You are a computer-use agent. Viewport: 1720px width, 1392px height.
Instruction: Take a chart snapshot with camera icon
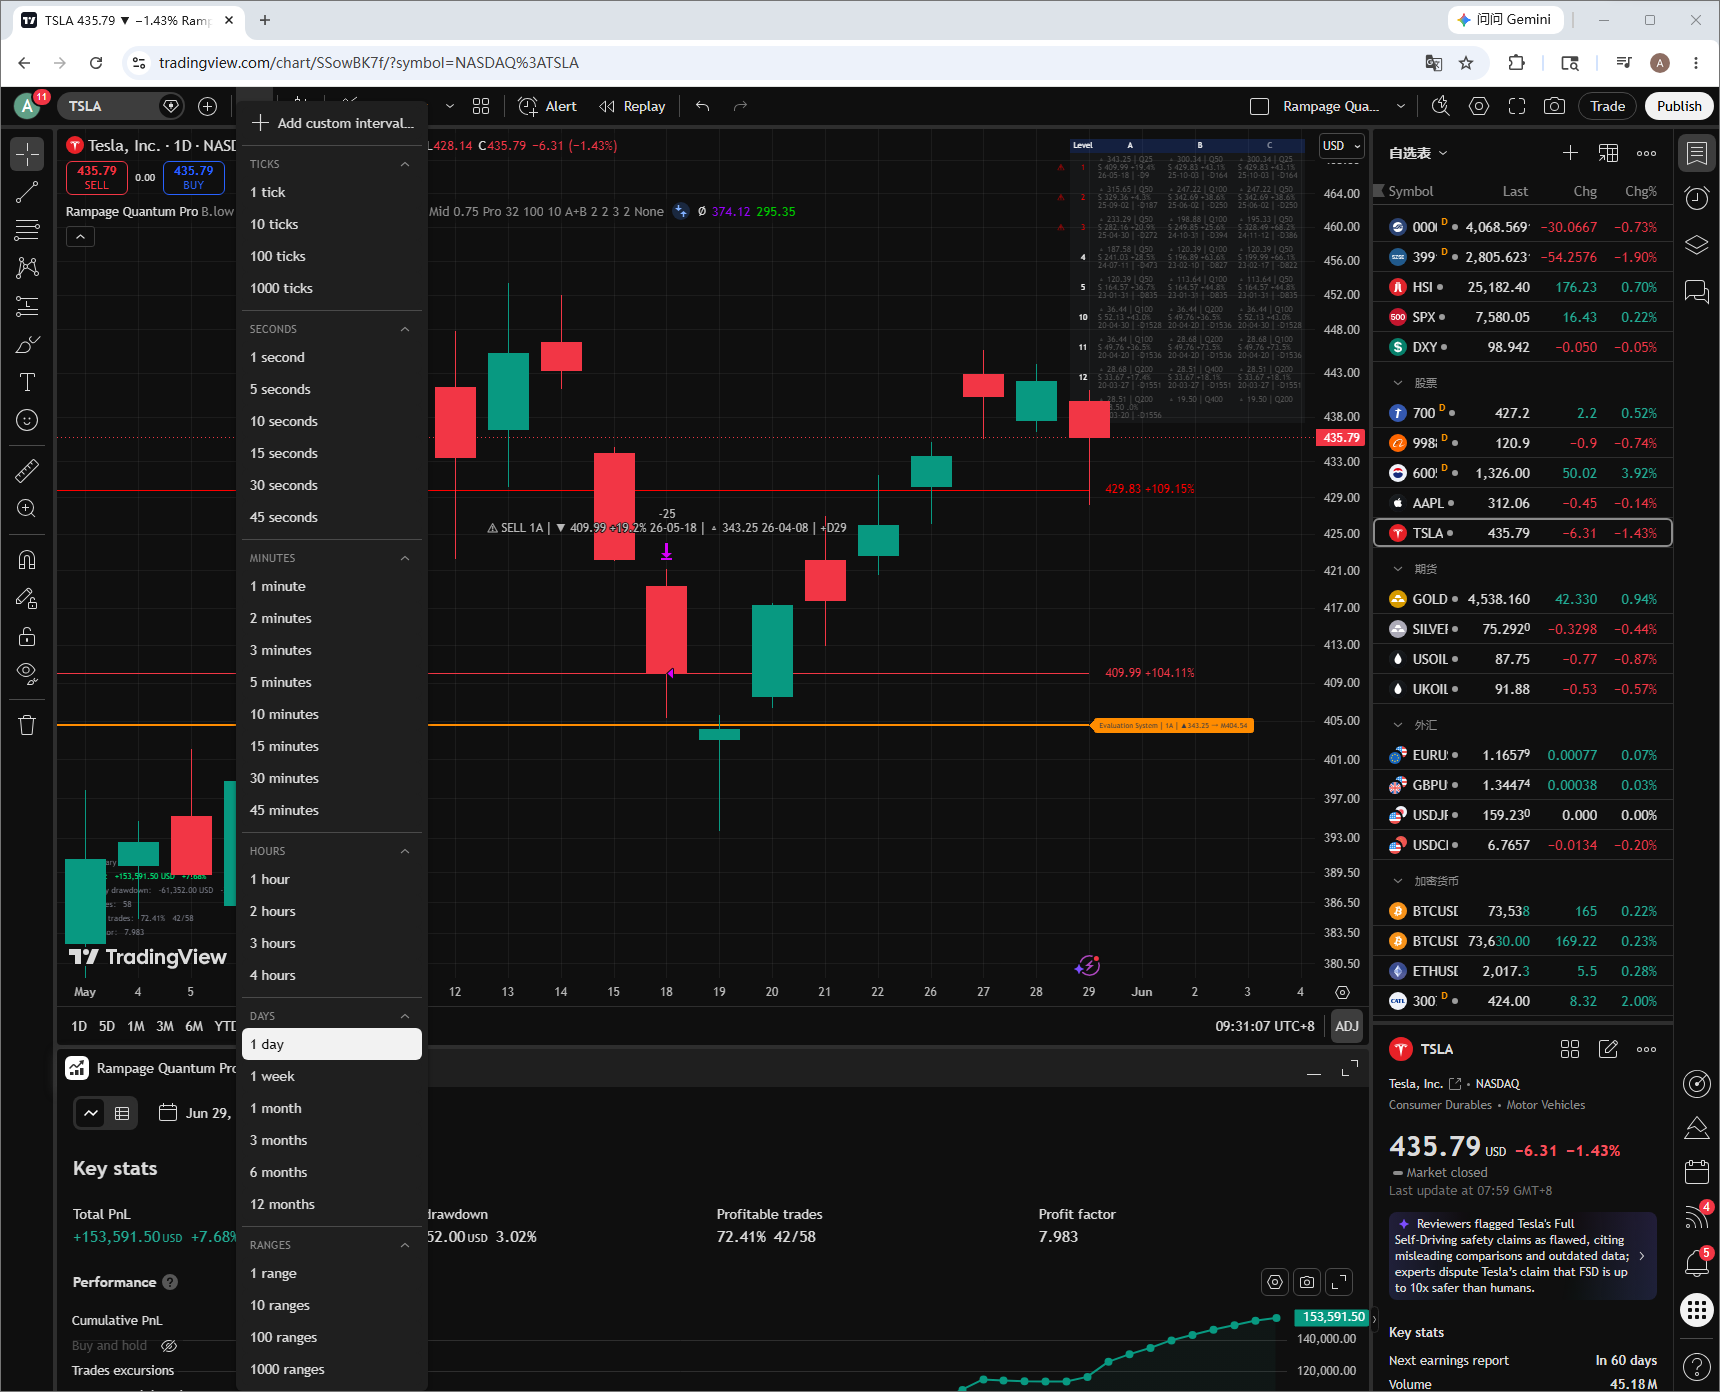tap(1554, 106)
